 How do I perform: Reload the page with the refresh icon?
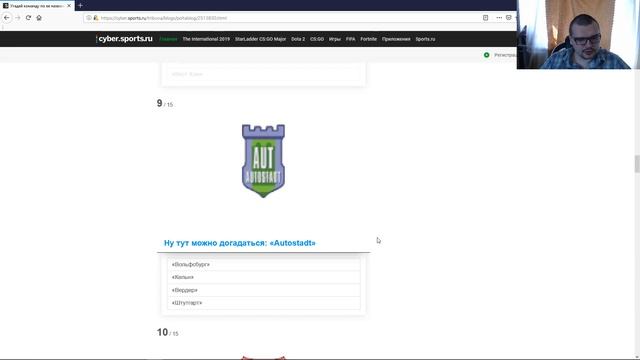tap(28, 18)
